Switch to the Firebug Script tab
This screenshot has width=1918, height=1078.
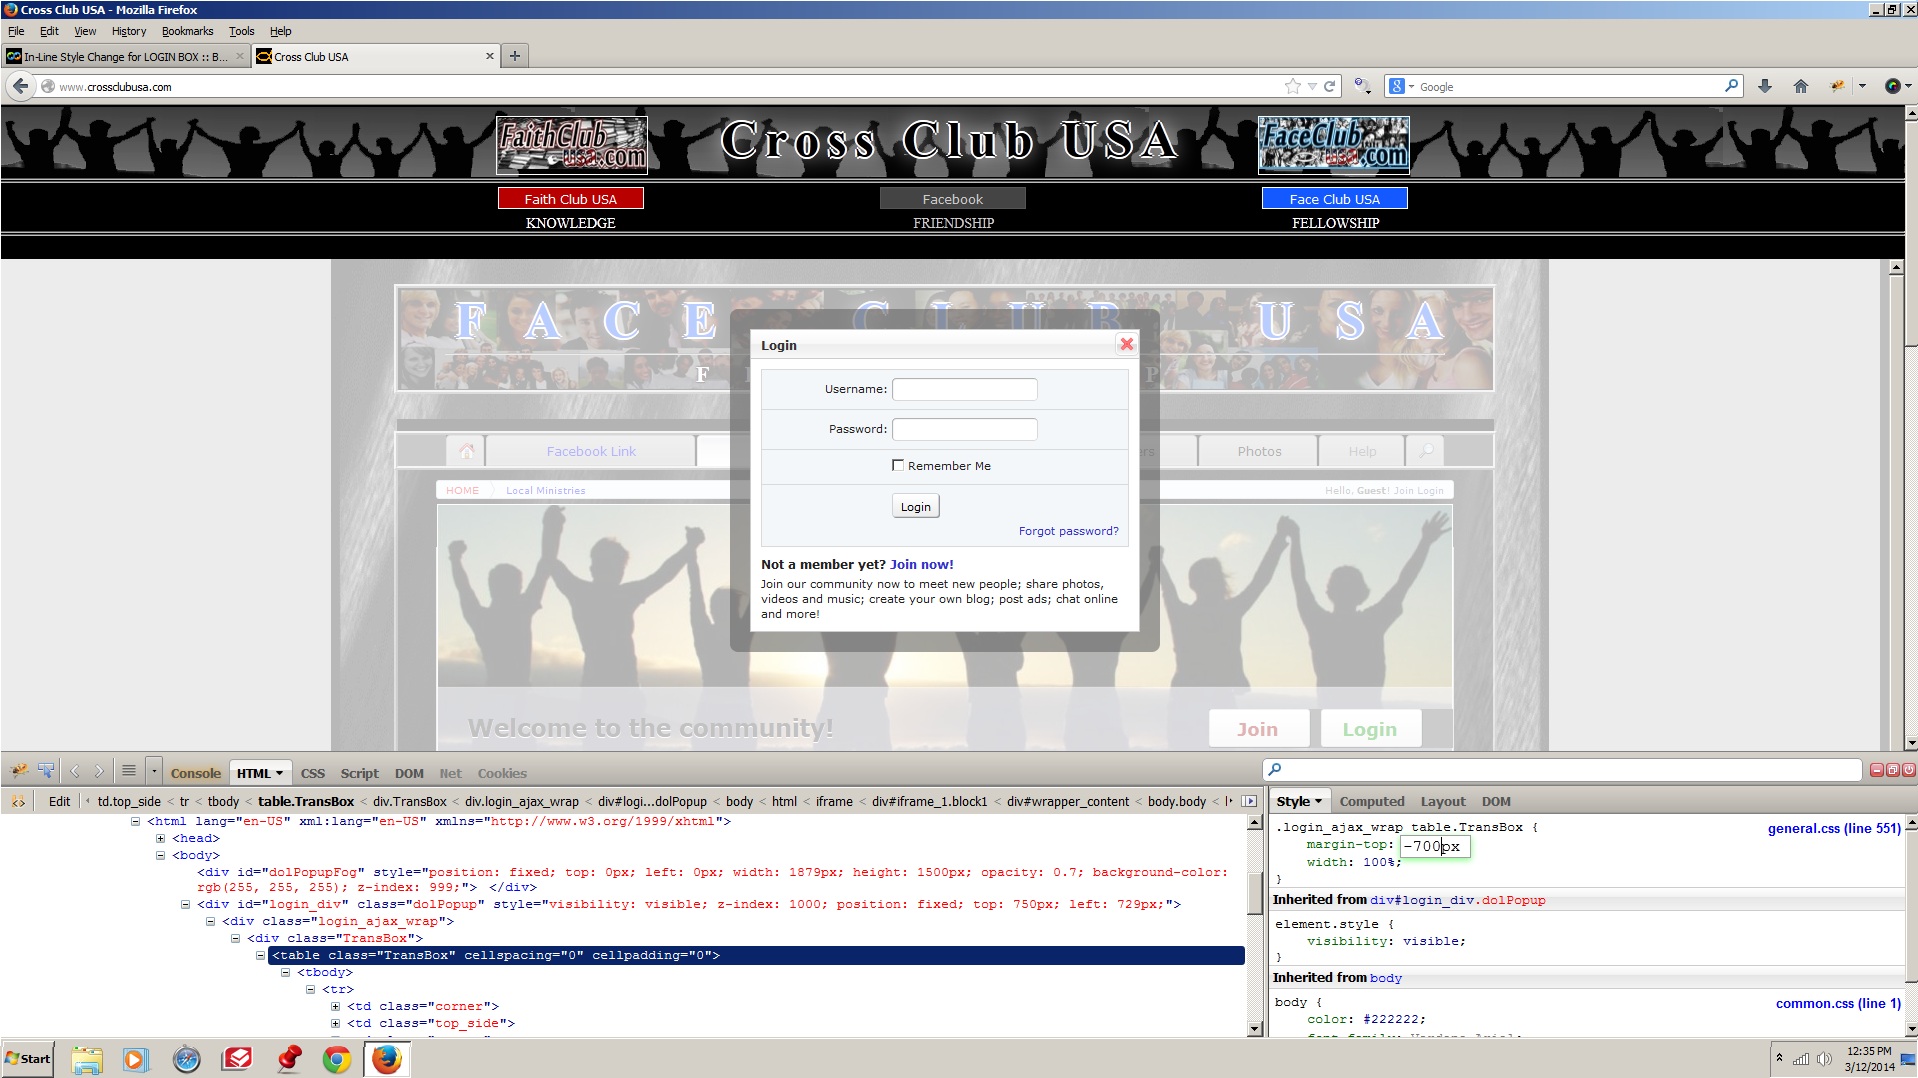tap(359, 773)
